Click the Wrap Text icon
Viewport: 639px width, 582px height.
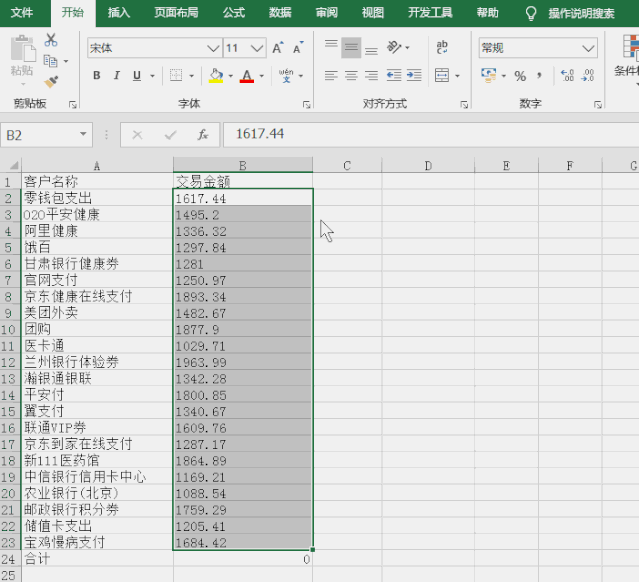[441, 47]
